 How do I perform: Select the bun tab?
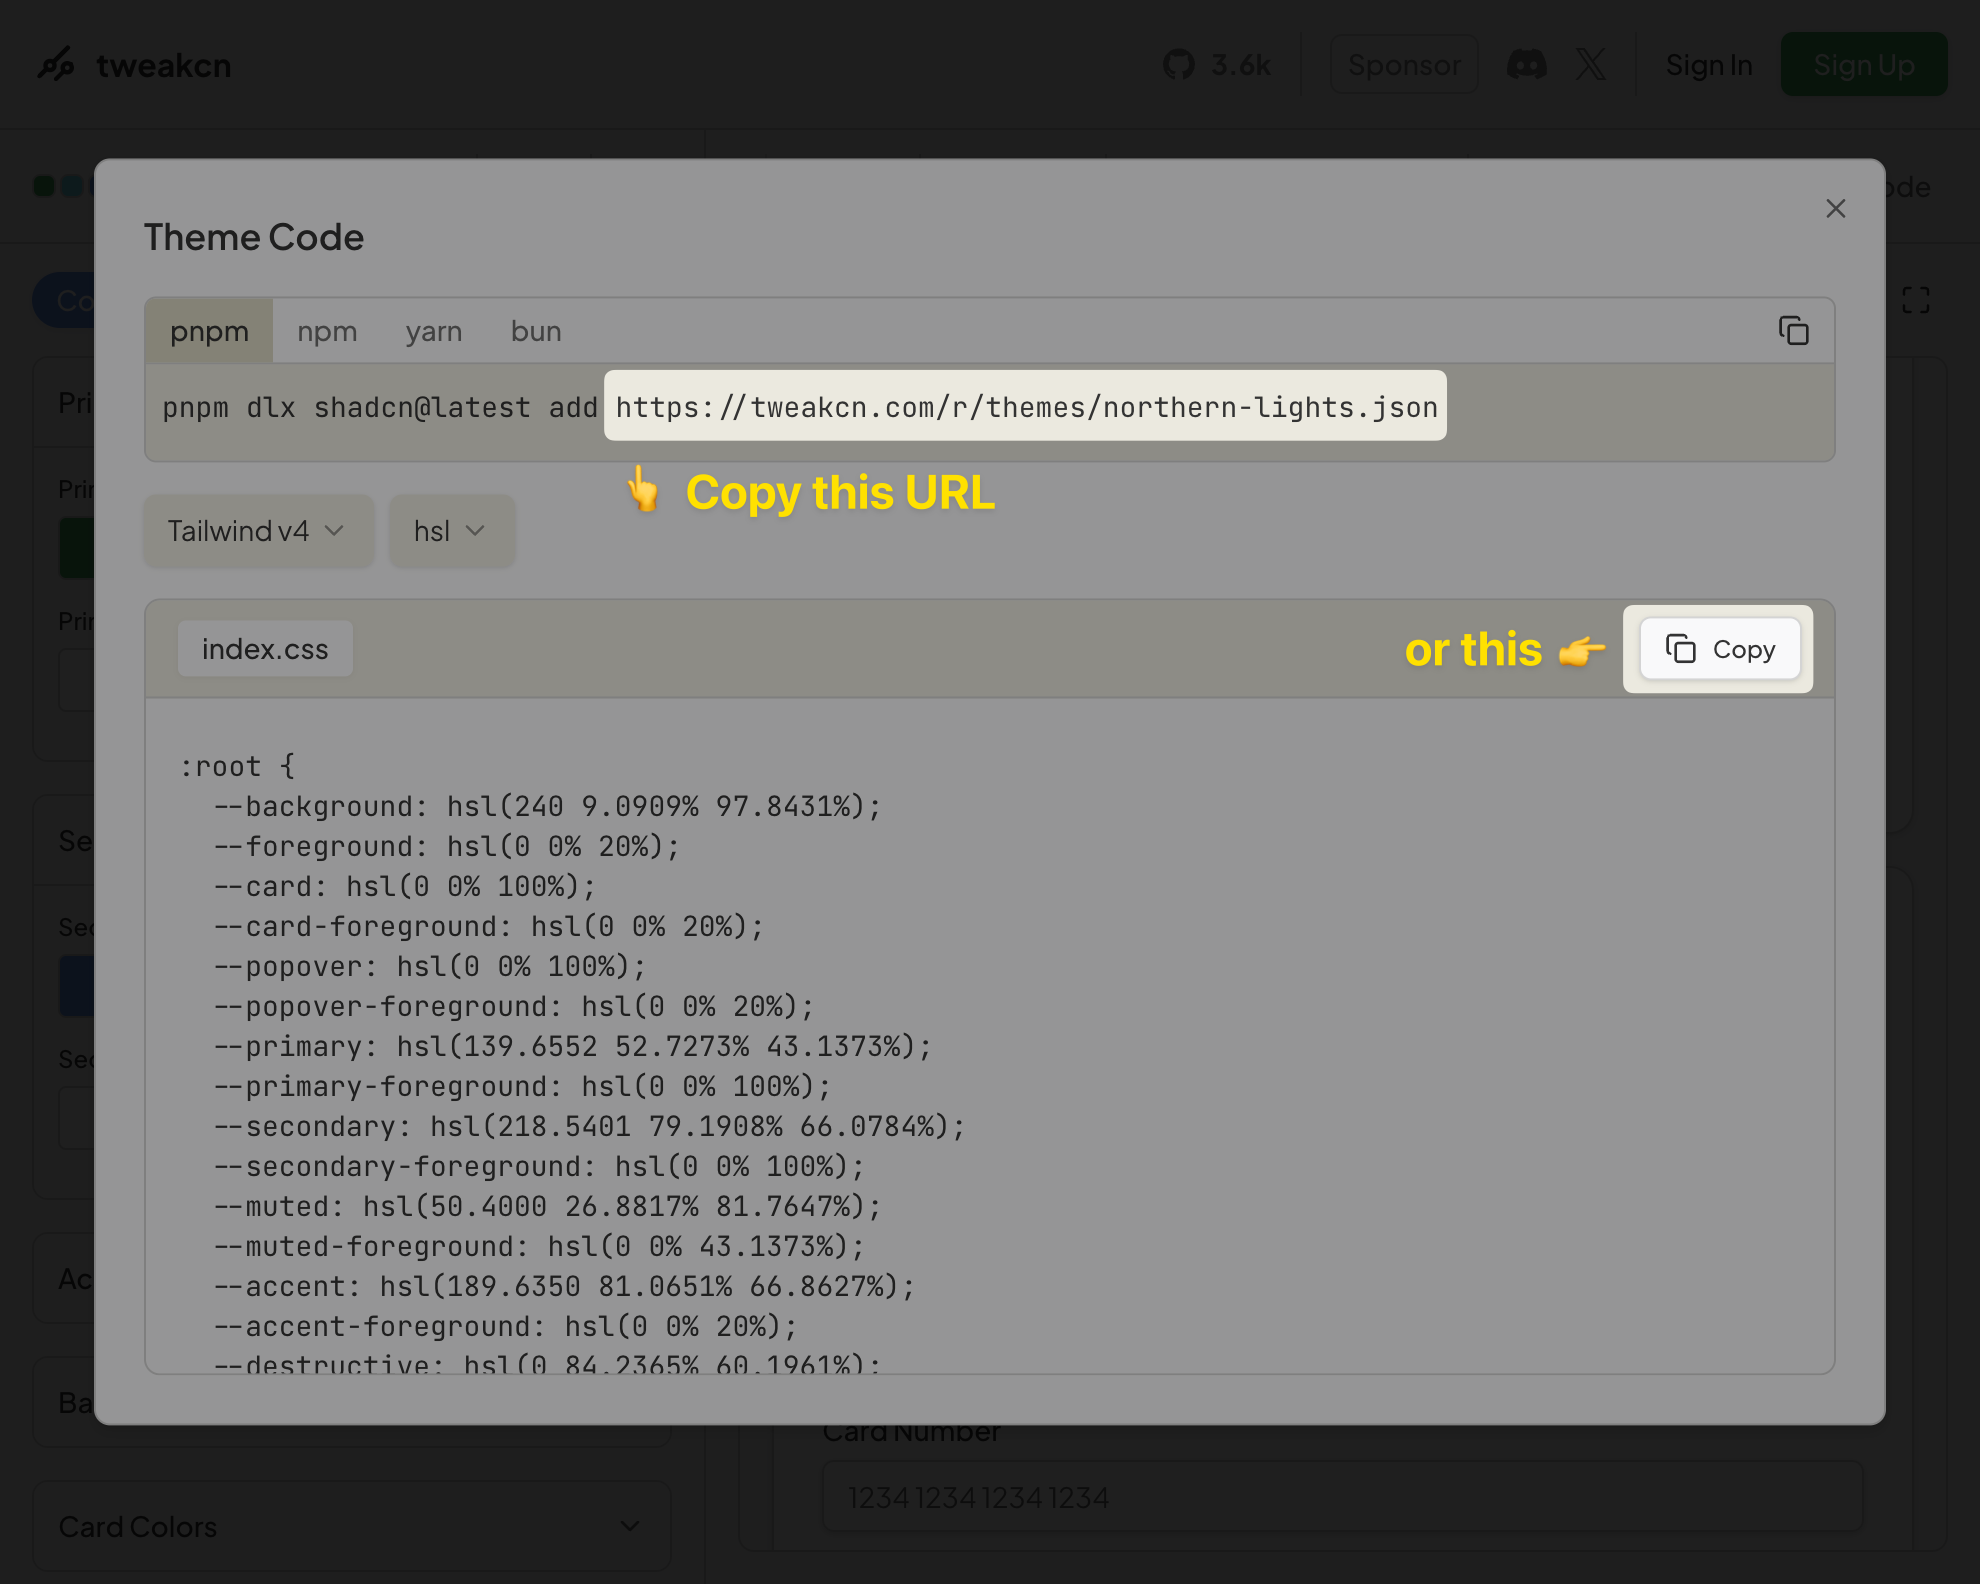[535, 331]
